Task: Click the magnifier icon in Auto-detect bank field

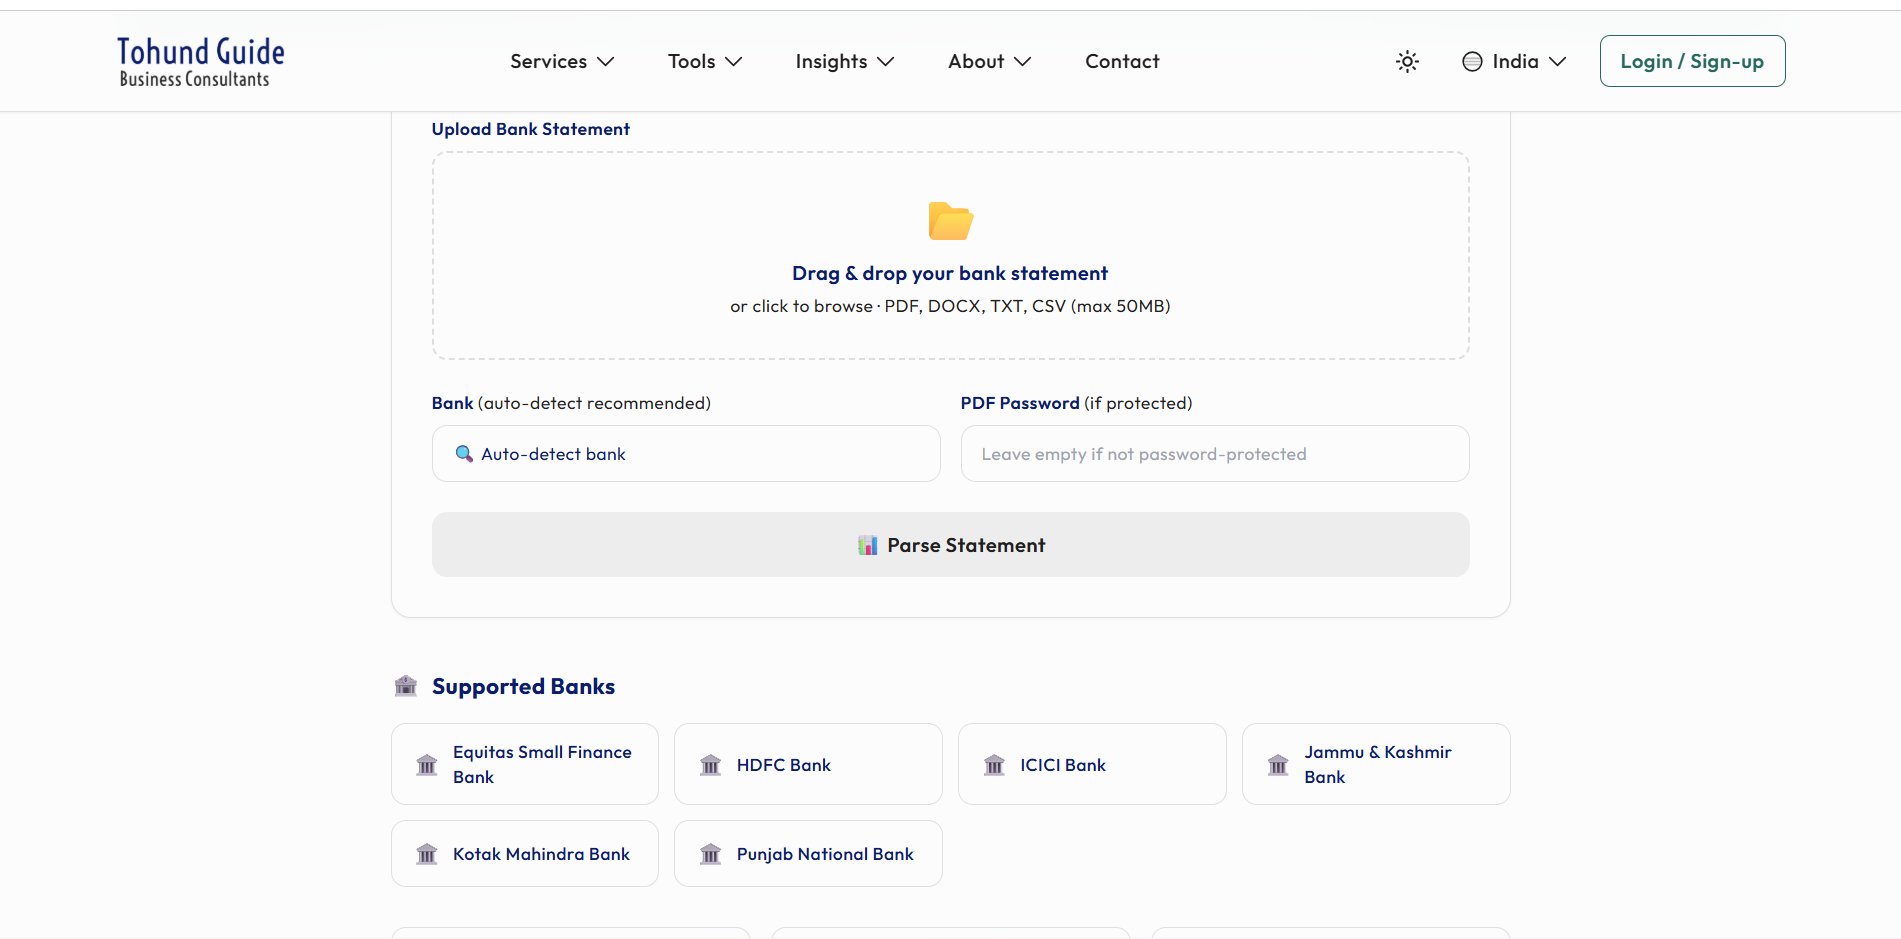Action: point(463,453)
